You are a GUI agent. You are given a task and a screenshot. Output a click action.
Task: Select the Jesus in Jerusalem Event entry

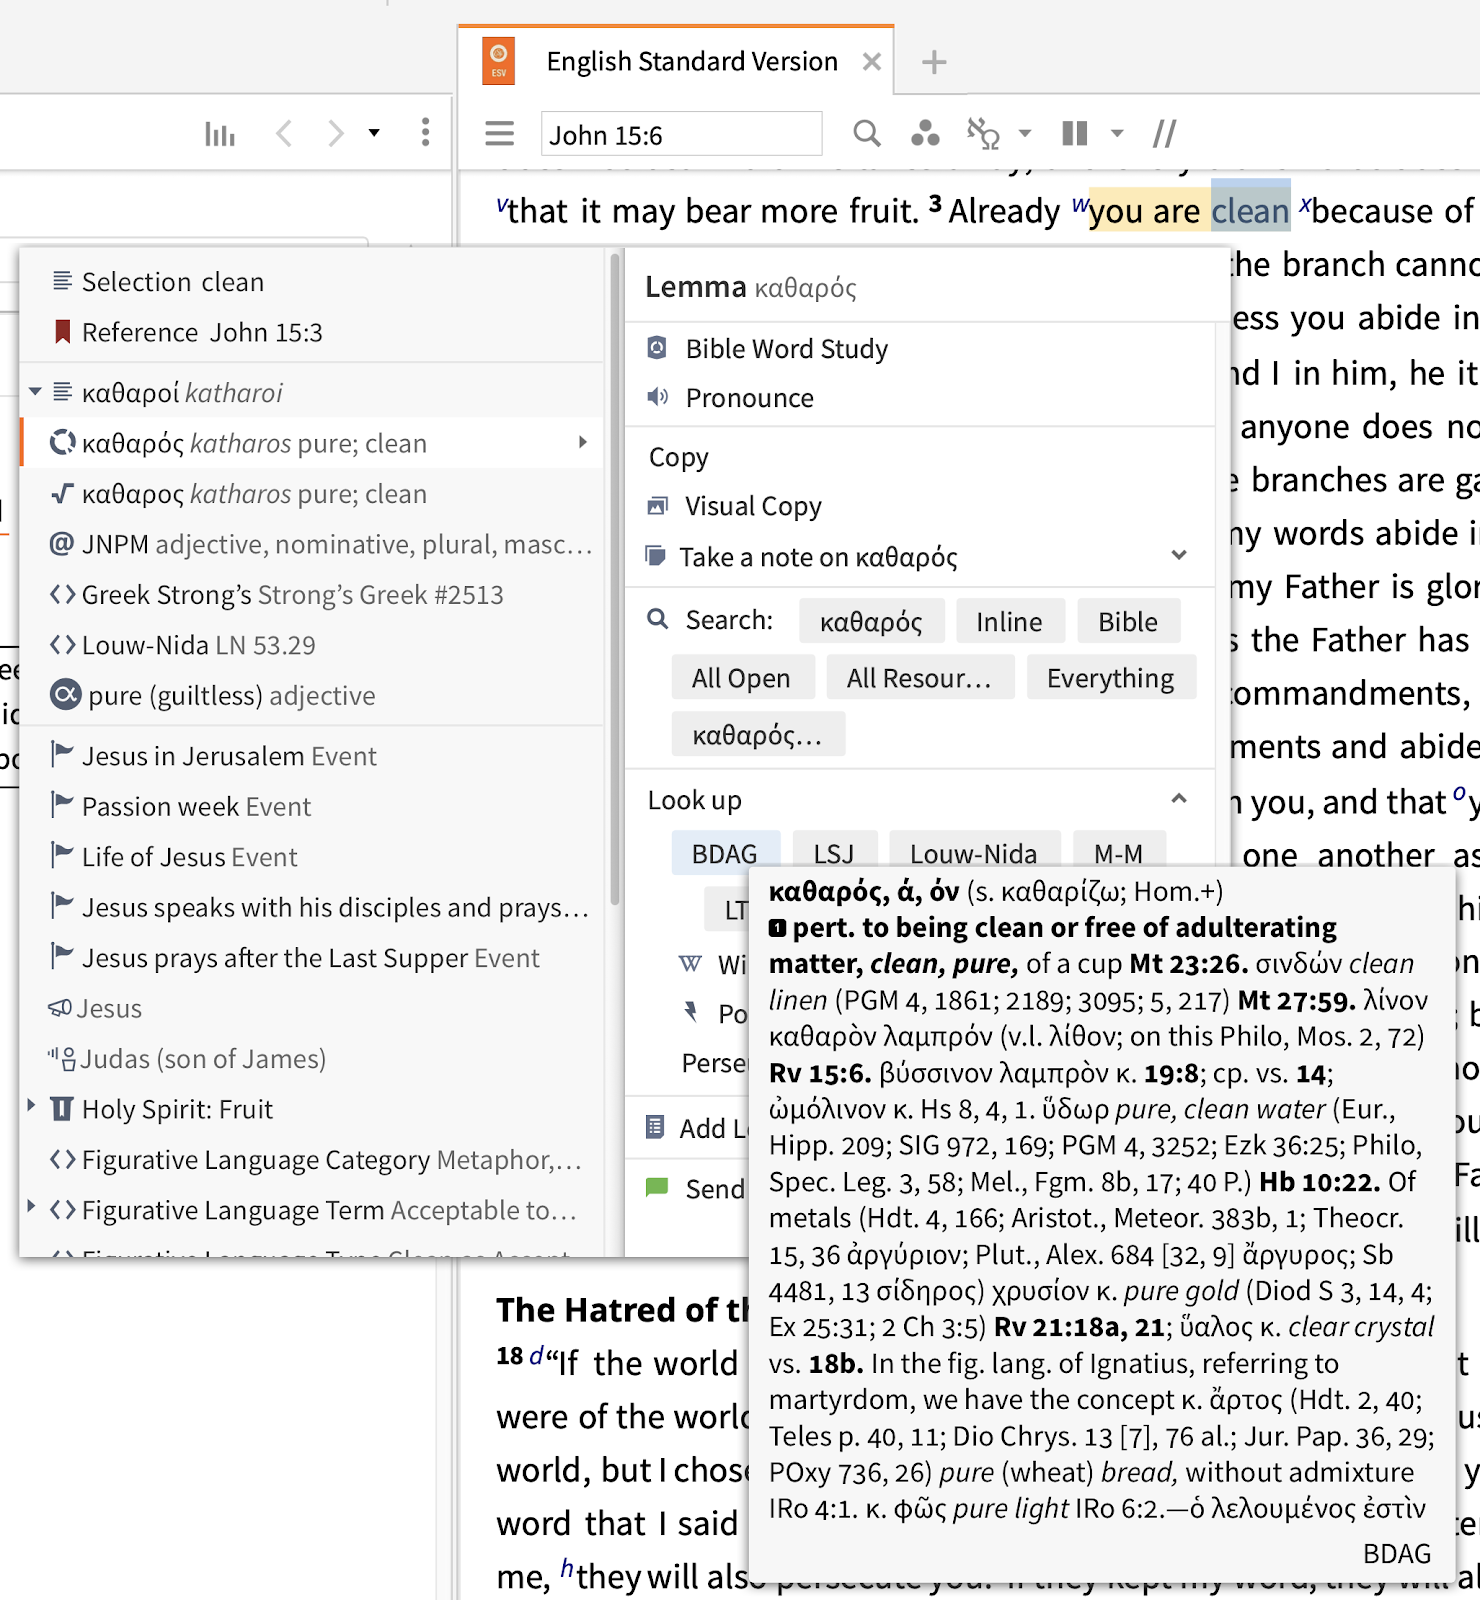click(312, 756)
